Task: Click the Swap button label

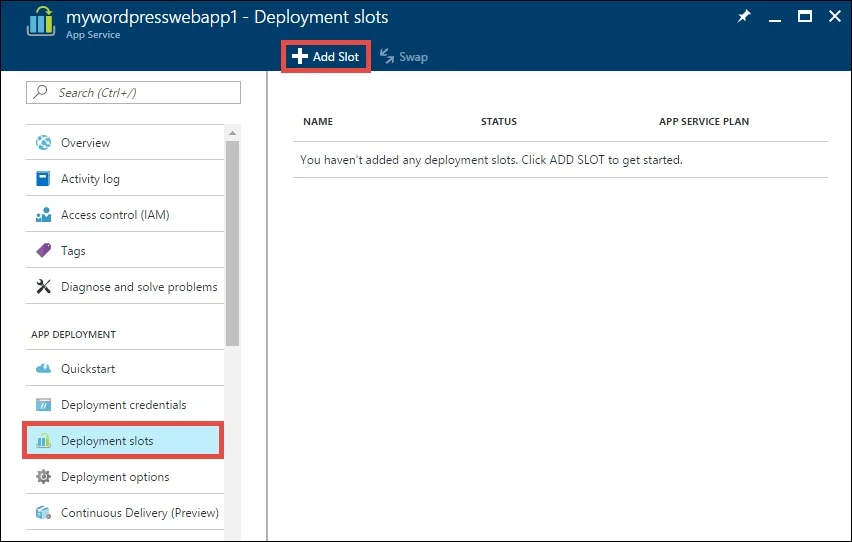Action: pos(413,57)
